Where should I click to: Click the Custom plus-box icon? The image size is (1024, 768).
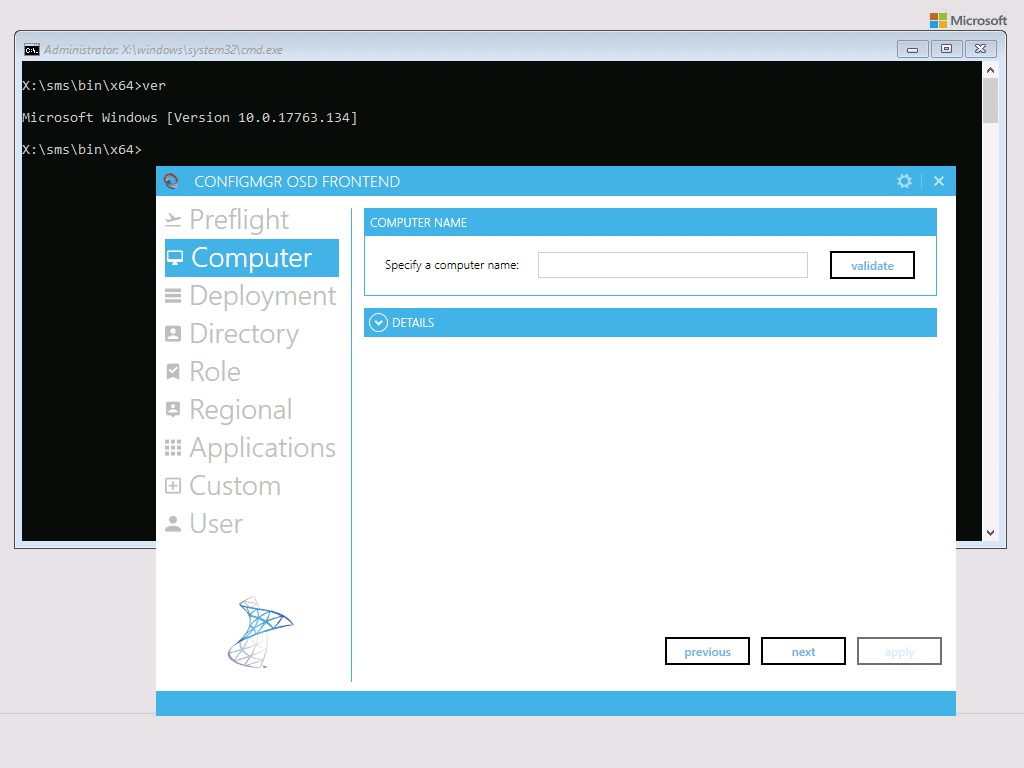coord(173,485)
